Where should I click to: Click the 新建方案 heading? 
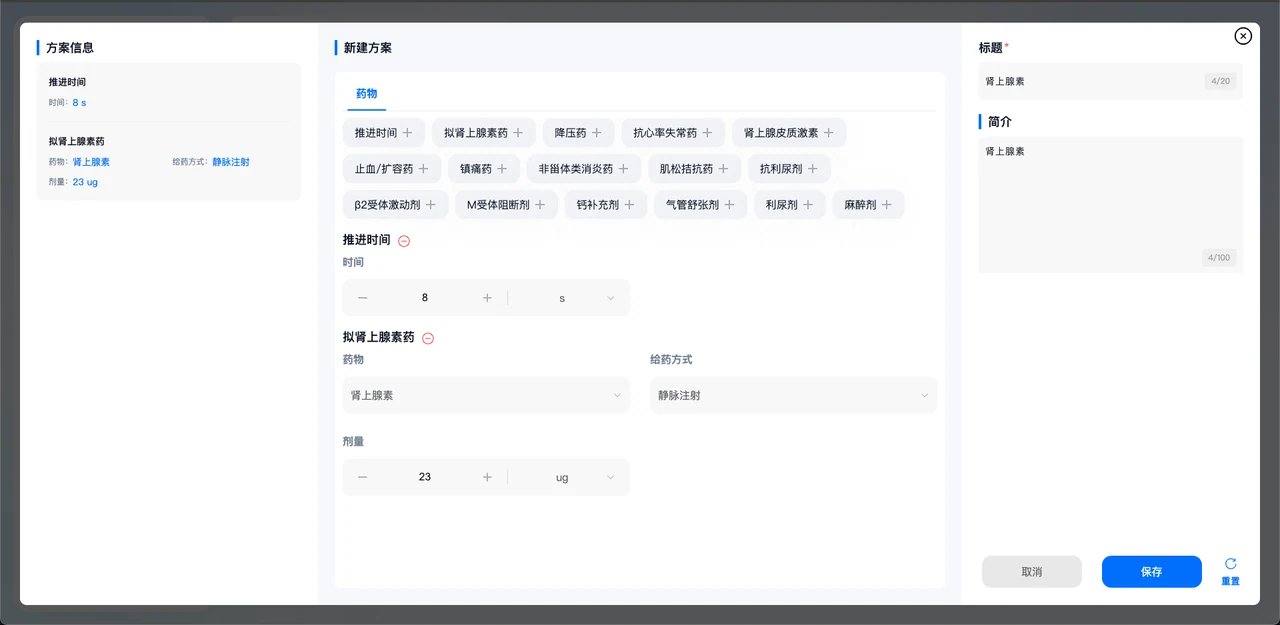(368, 48)
